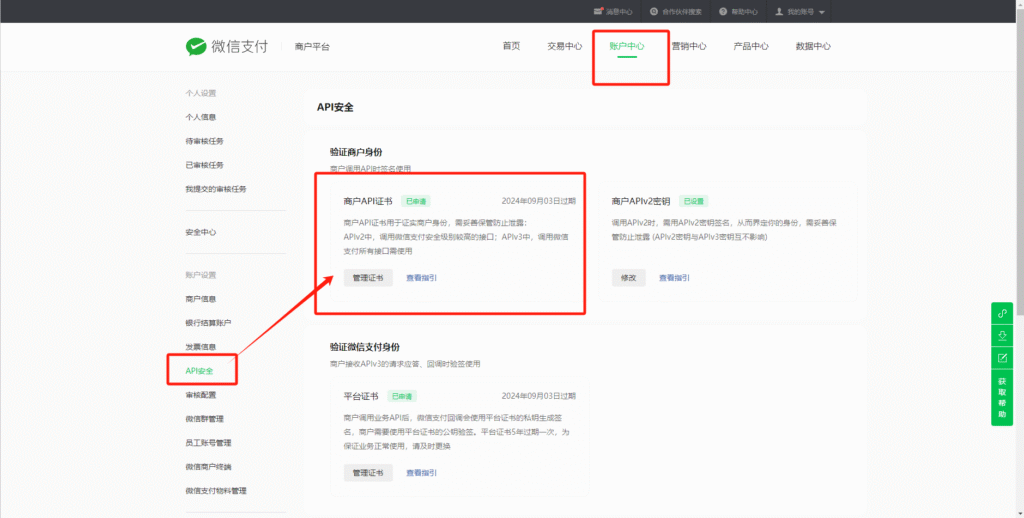This screenshot has height=518, width=1024.
Task: Open 商户信息 in the sidebar
Action: pos(200,299)
